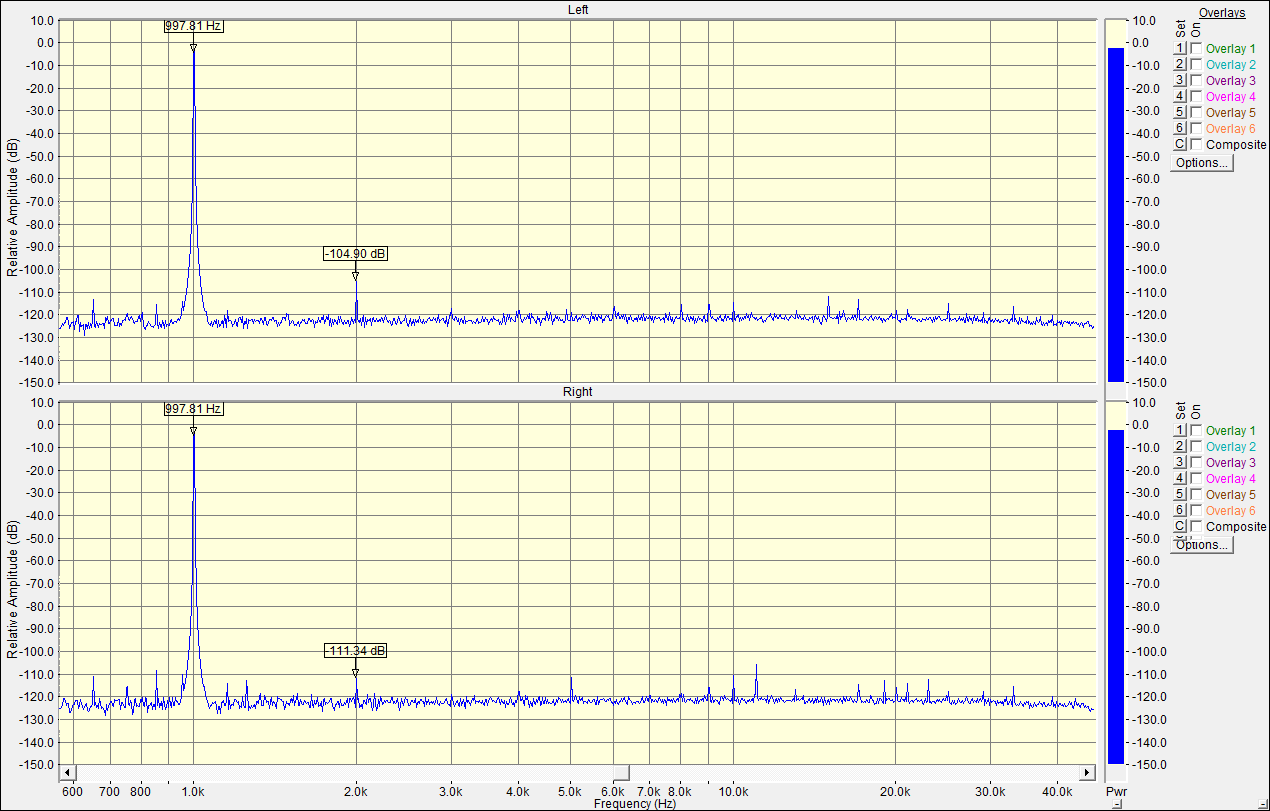
Task: Enable Overlay 5 checkbox in Right panel
Action: coord(1197,494)
